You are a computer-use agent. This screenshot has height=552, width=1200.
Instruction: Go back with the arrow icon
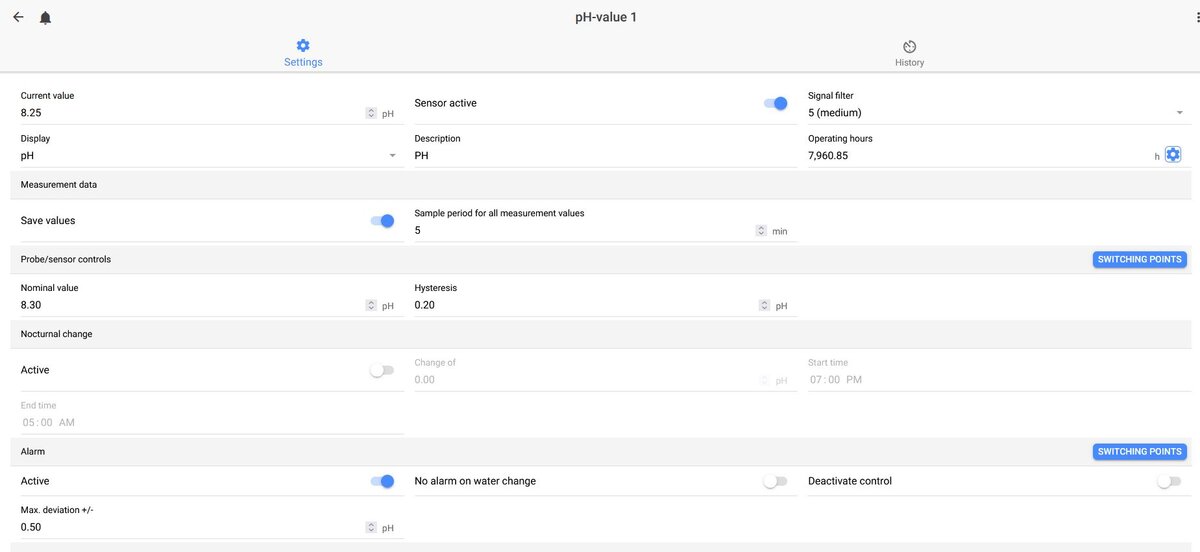(18, 17)
